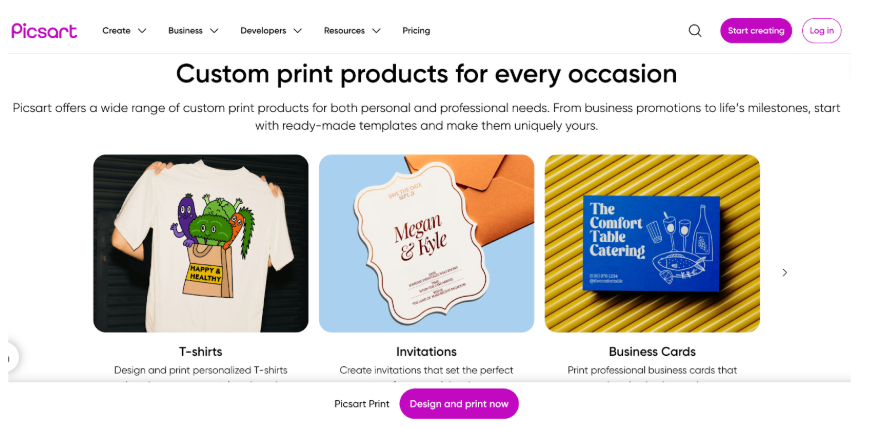Advance carousel with right arrow icon
Viewport: 875px width, 428px height.
785,272
